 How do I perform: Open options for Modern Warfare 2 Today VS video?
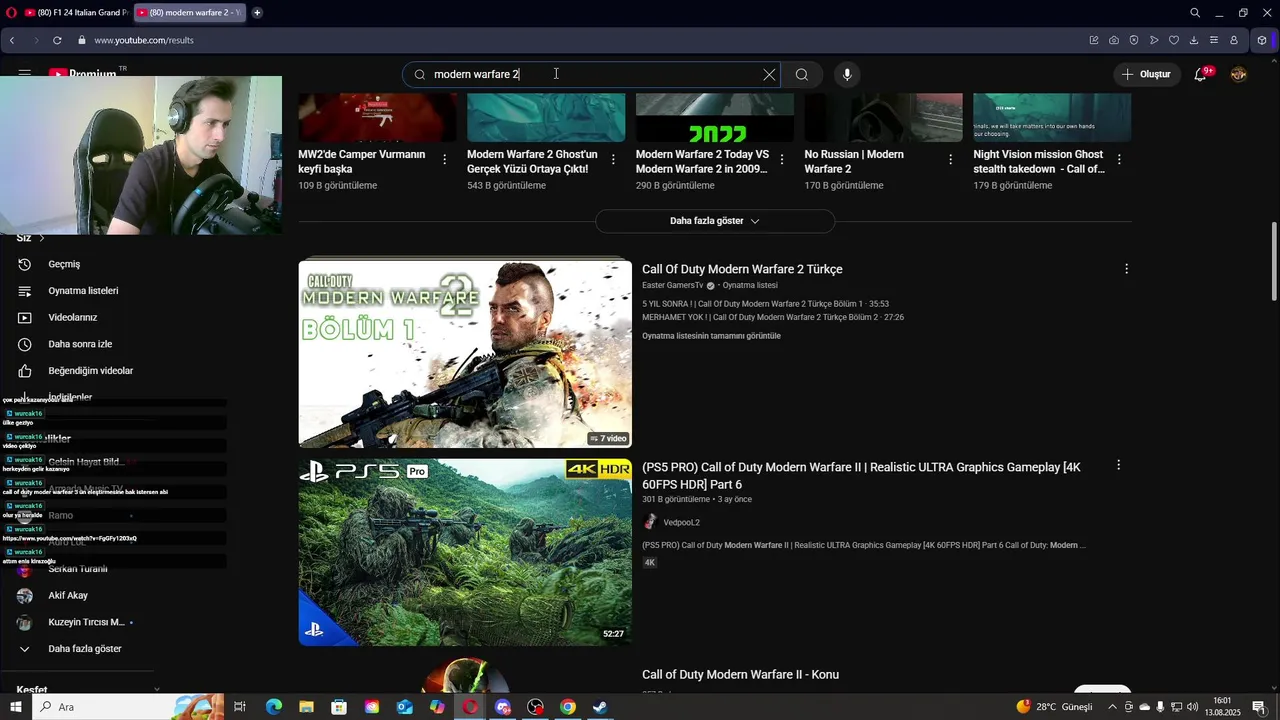click(782, 160)
